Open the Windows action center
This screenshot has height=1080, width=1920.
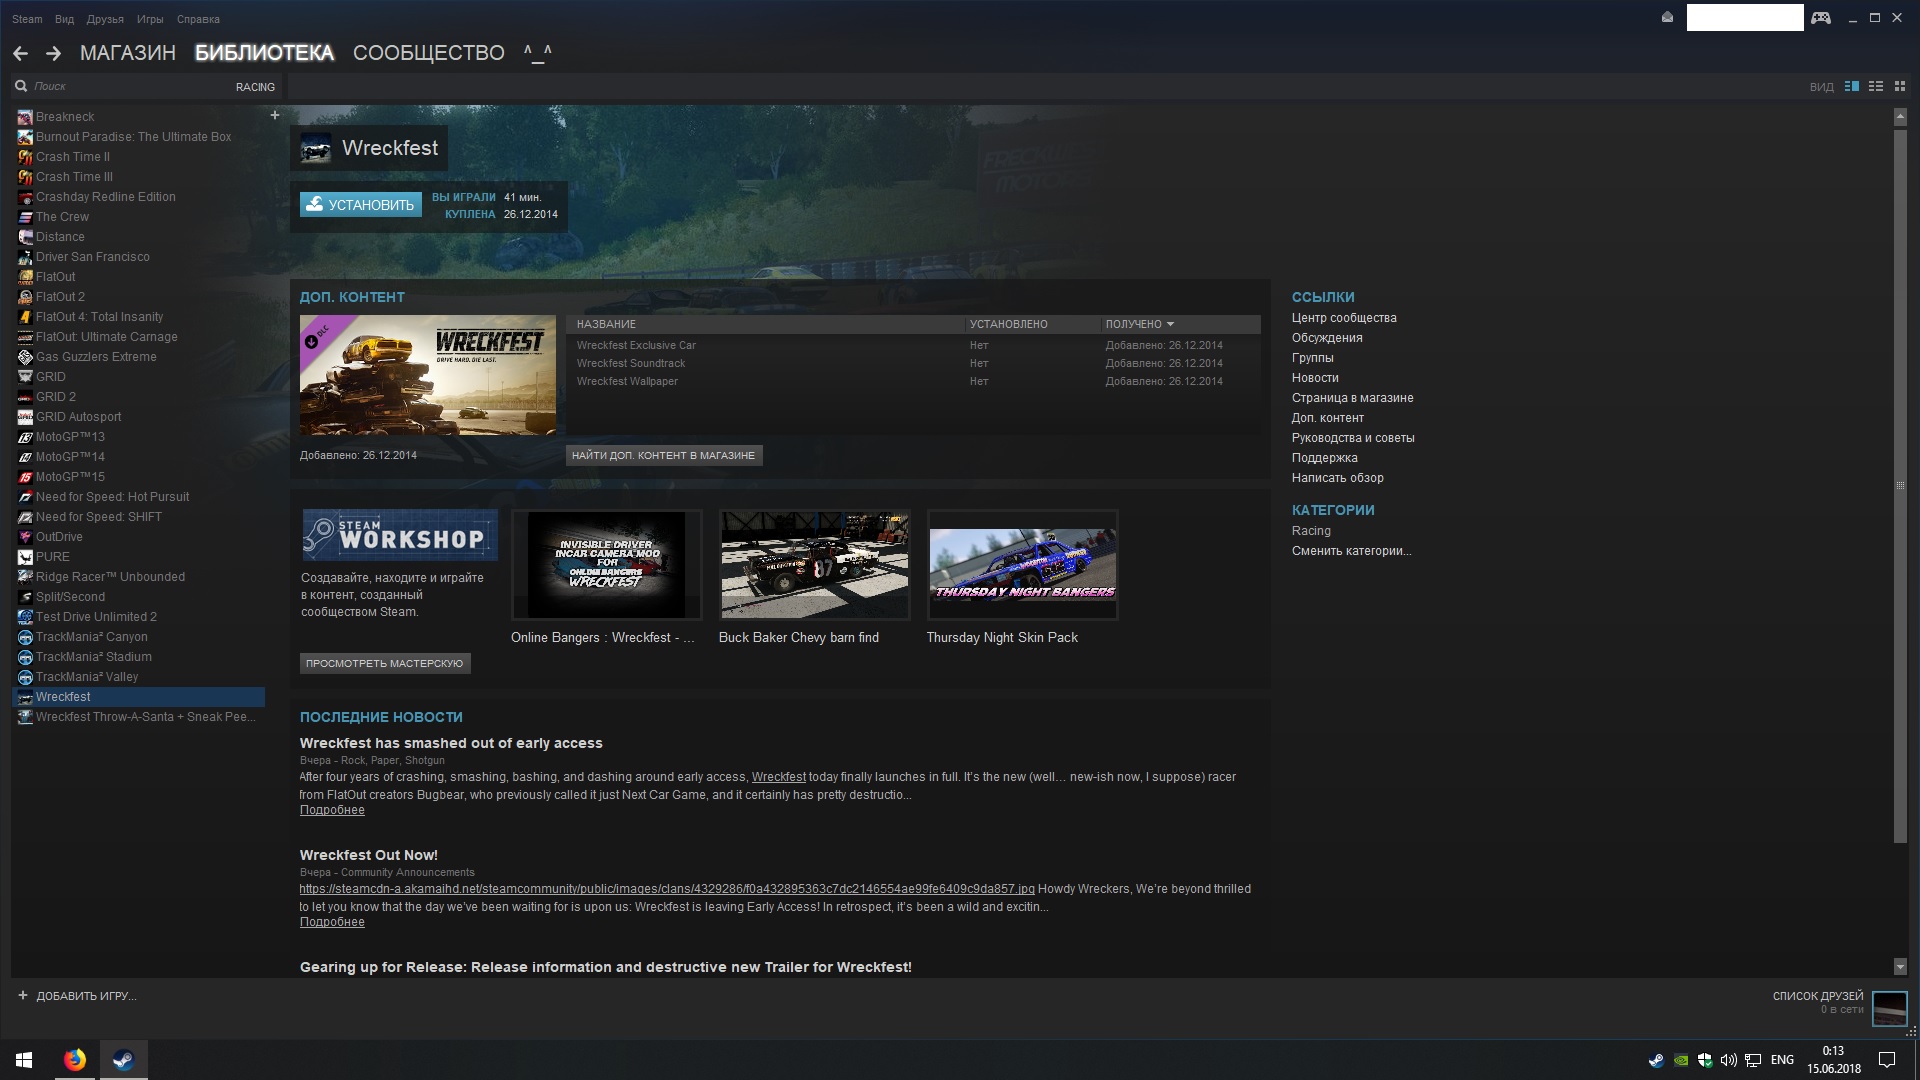pyautogui.click(x=1887, y=1060)
